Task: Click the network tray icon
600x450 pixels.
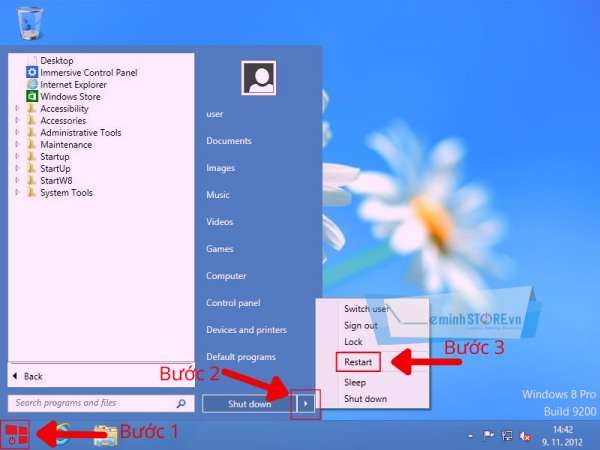Action: pos(507,435)
